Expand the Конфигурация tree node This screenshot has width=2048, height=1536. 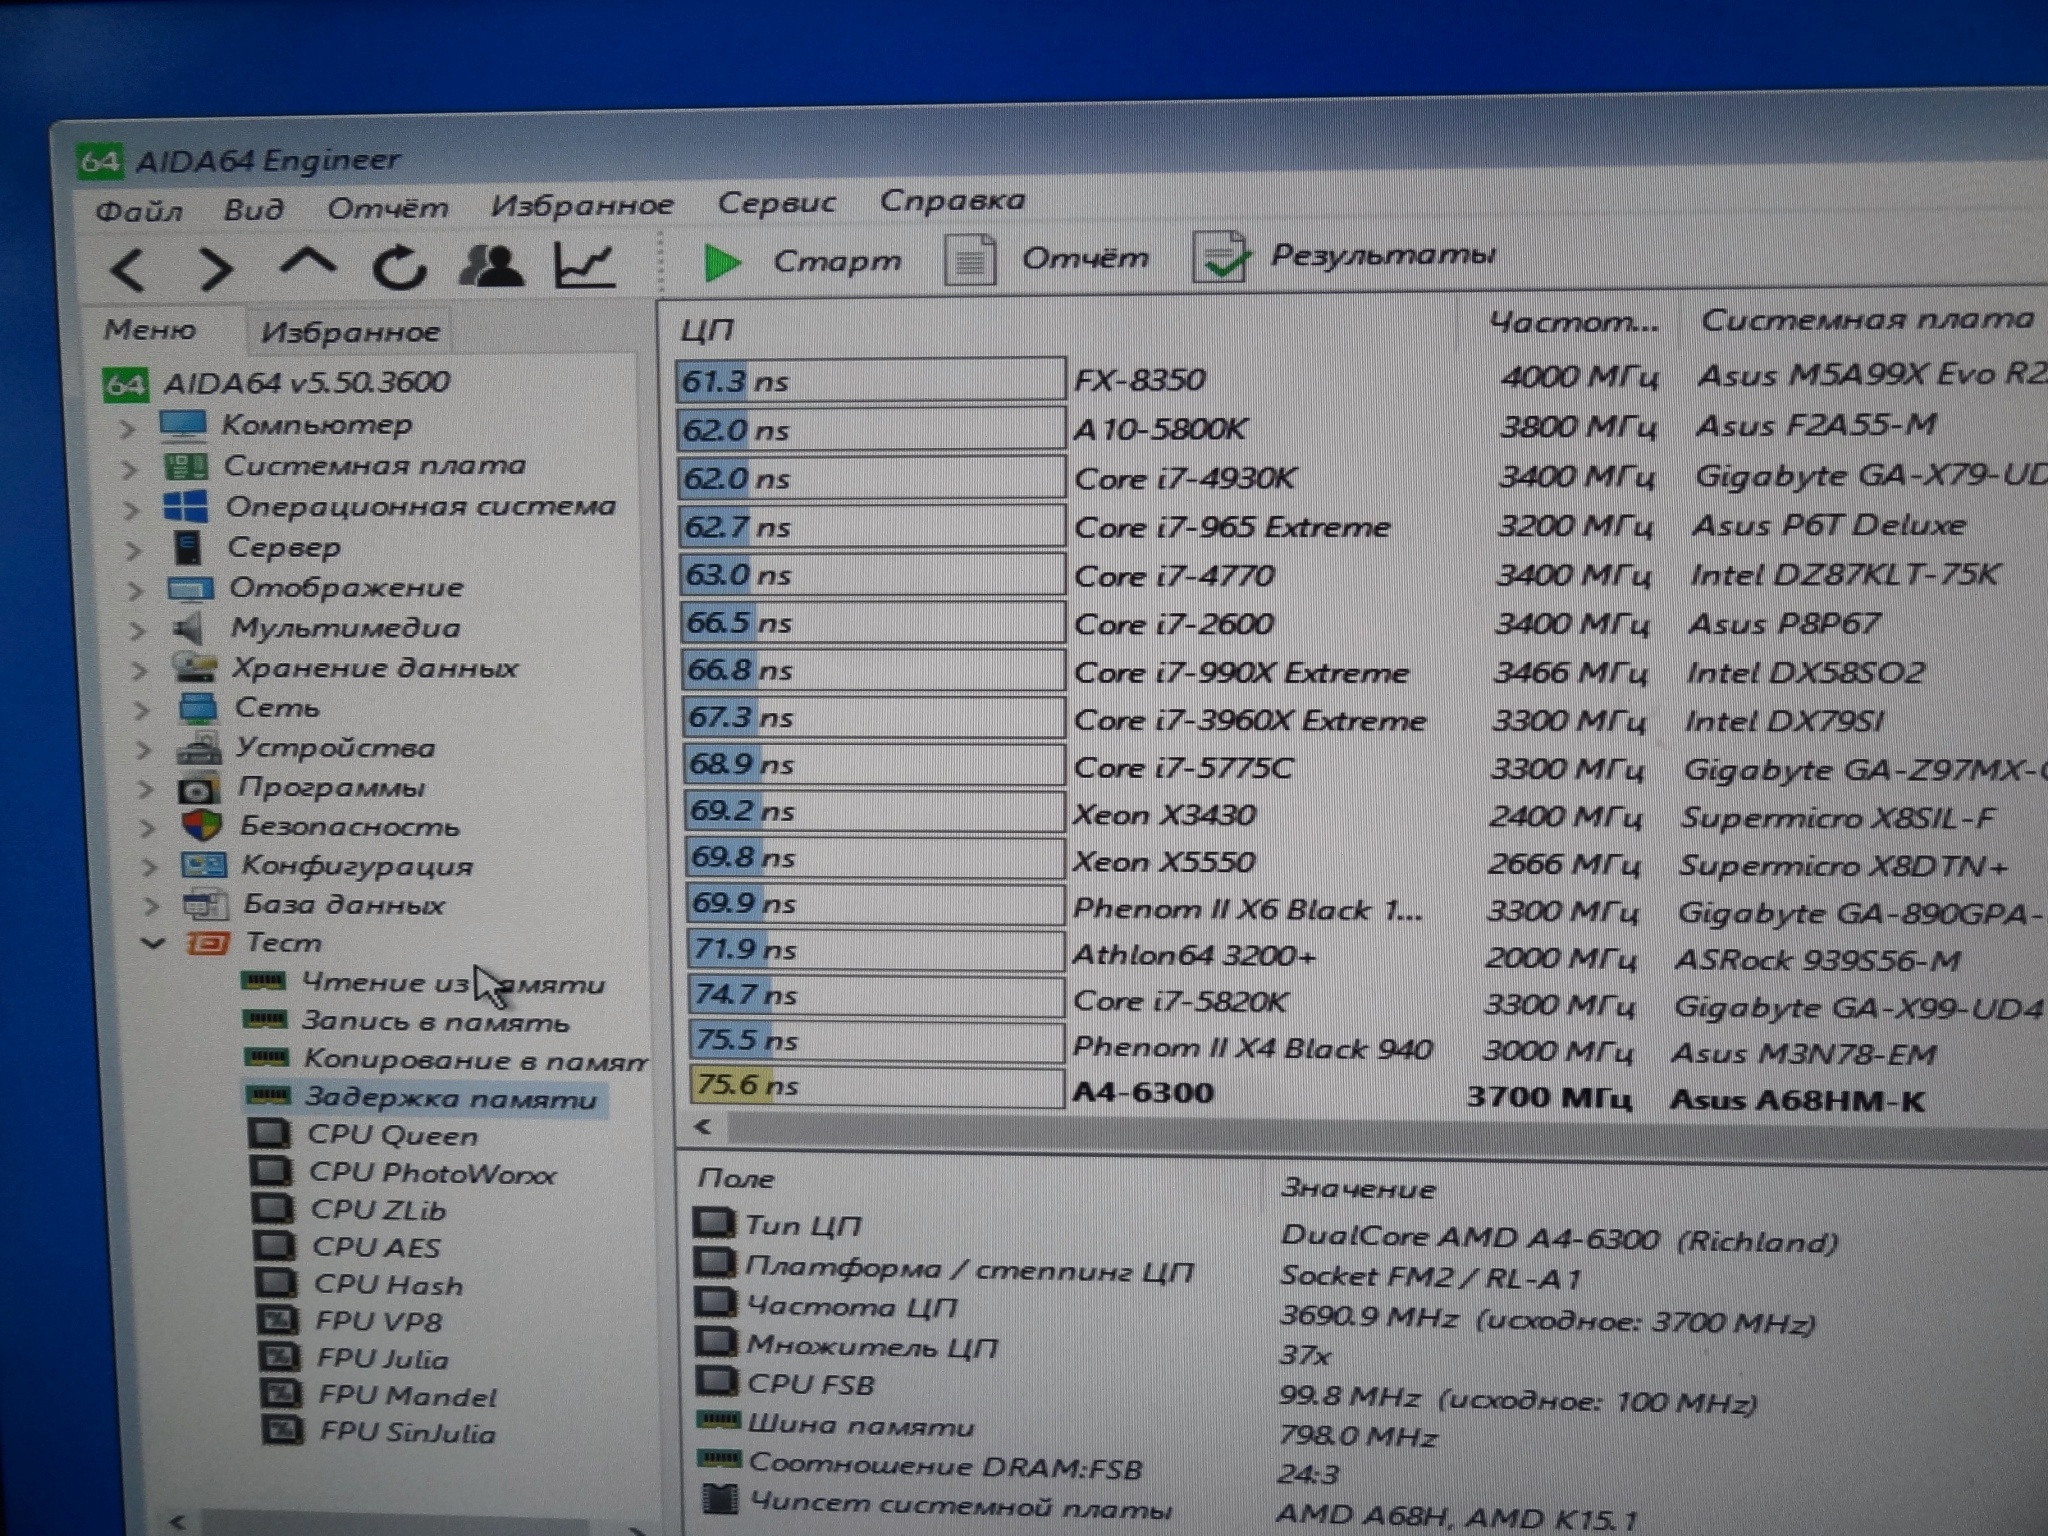point(149,867)
